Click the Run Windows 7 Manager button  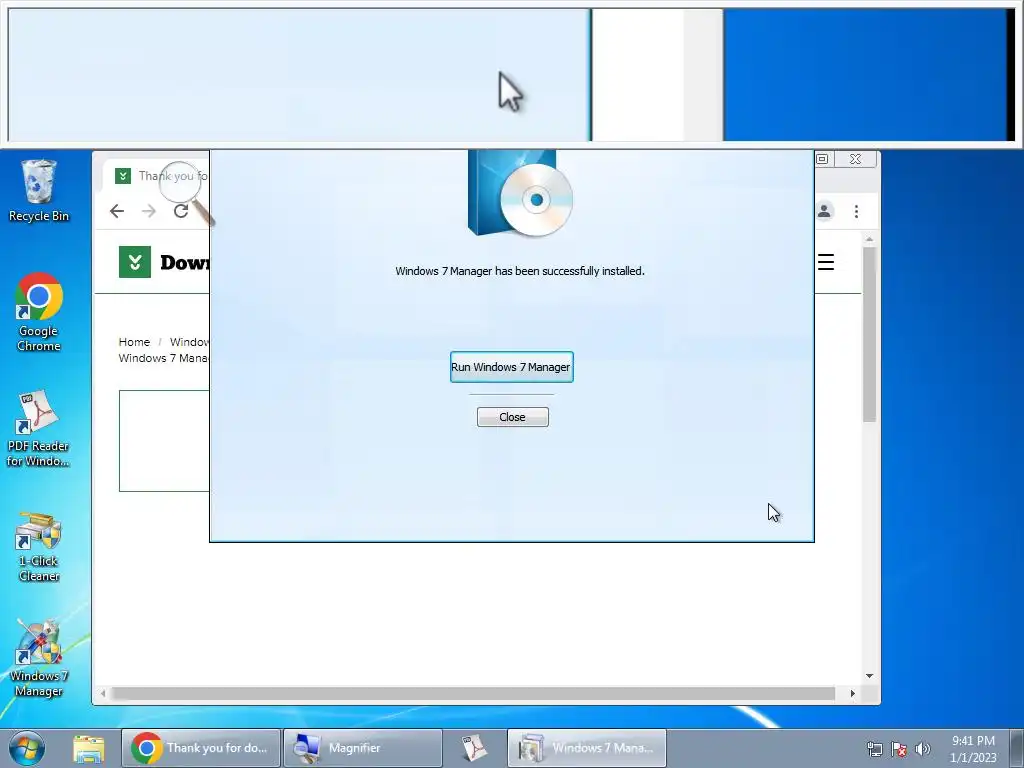[511, 367]
